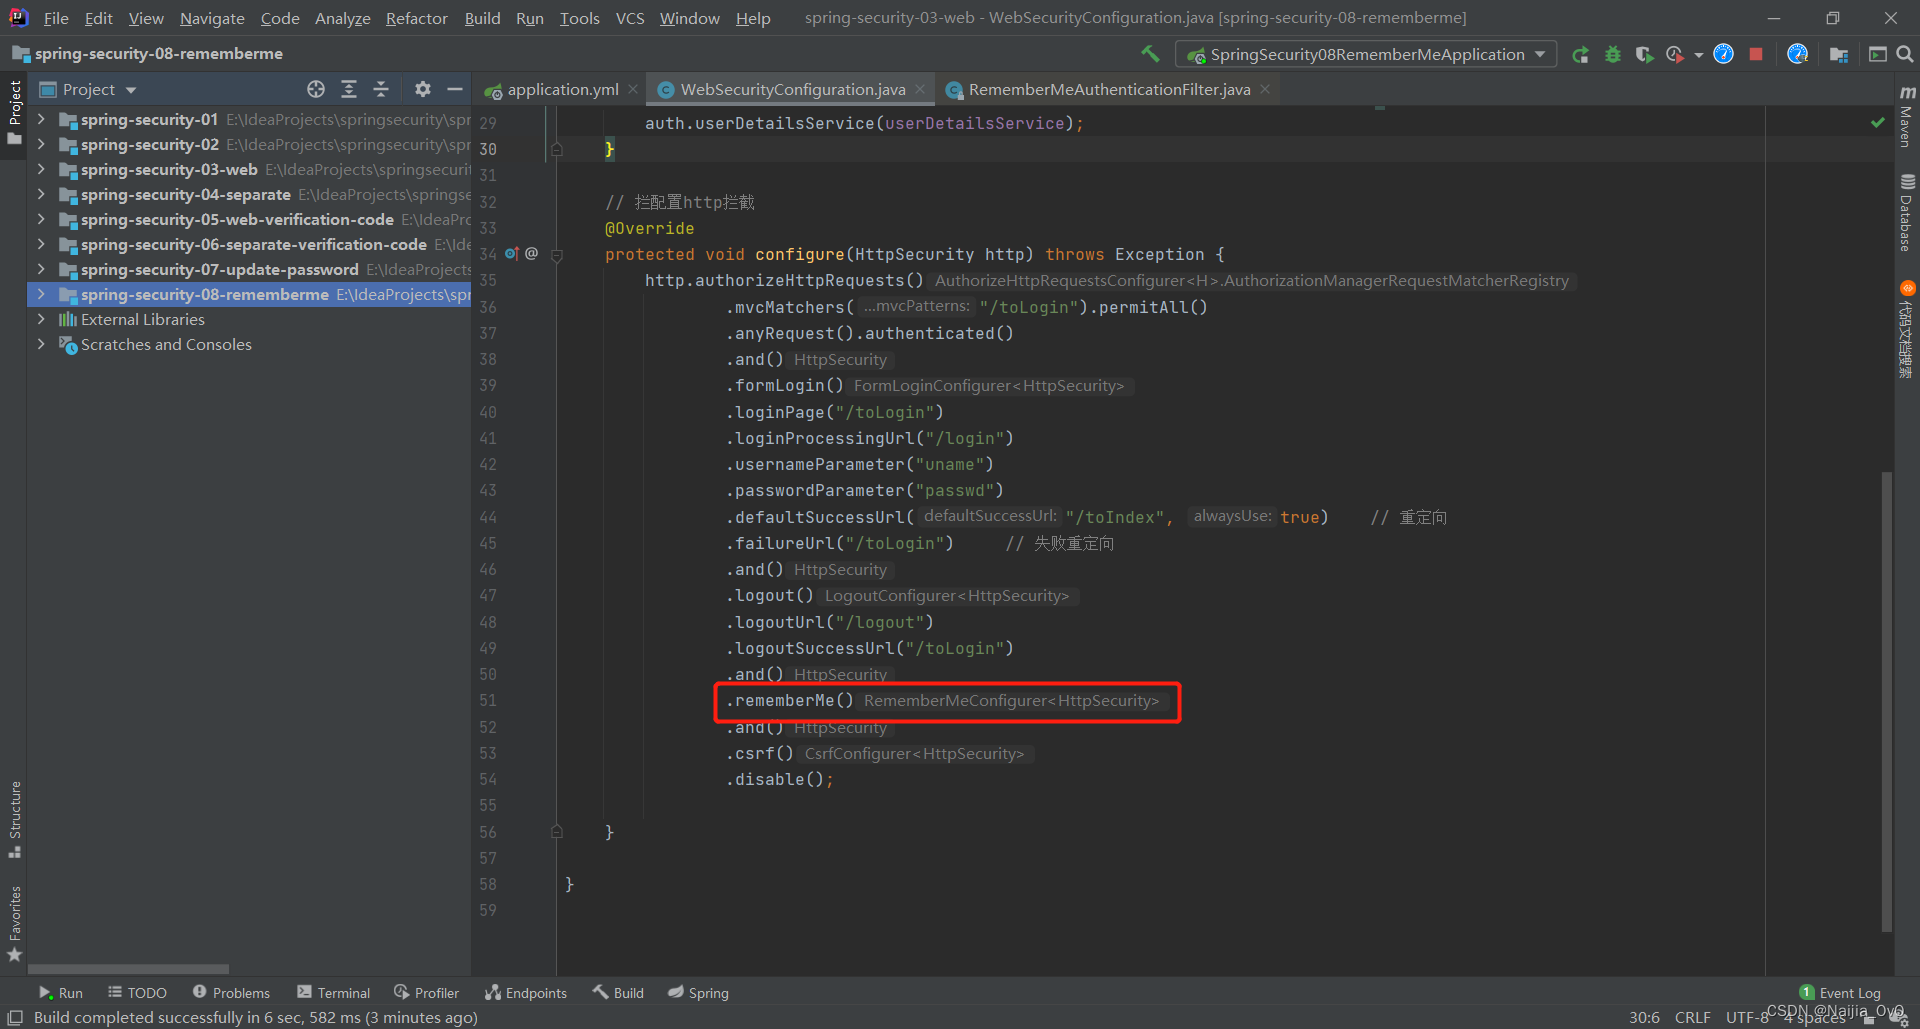Open the TODO tool window
Image resolution: width=1920 pixels, height=1029 pixels.
point(138,992)
